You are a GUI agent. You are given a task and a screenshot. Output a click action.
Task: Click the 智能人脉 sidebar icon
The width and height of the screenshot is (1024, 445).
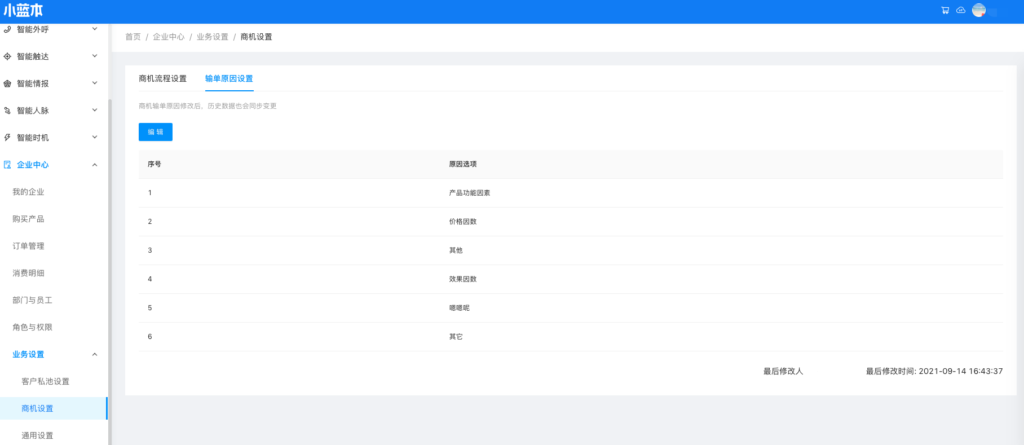8,110
